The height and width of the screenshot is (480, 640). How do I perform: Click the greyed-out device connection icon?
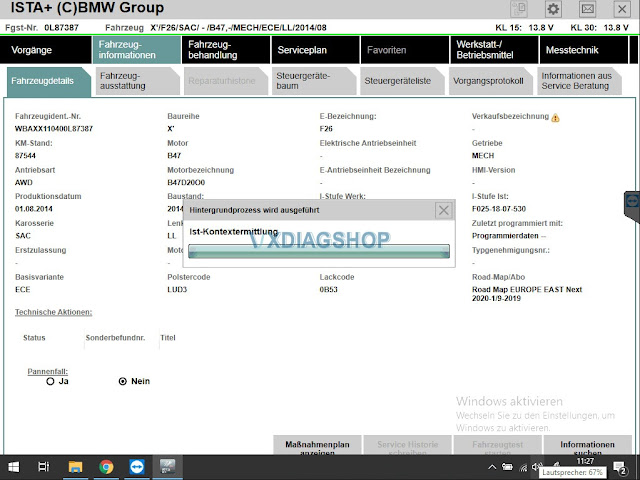(x=519, y=9)
